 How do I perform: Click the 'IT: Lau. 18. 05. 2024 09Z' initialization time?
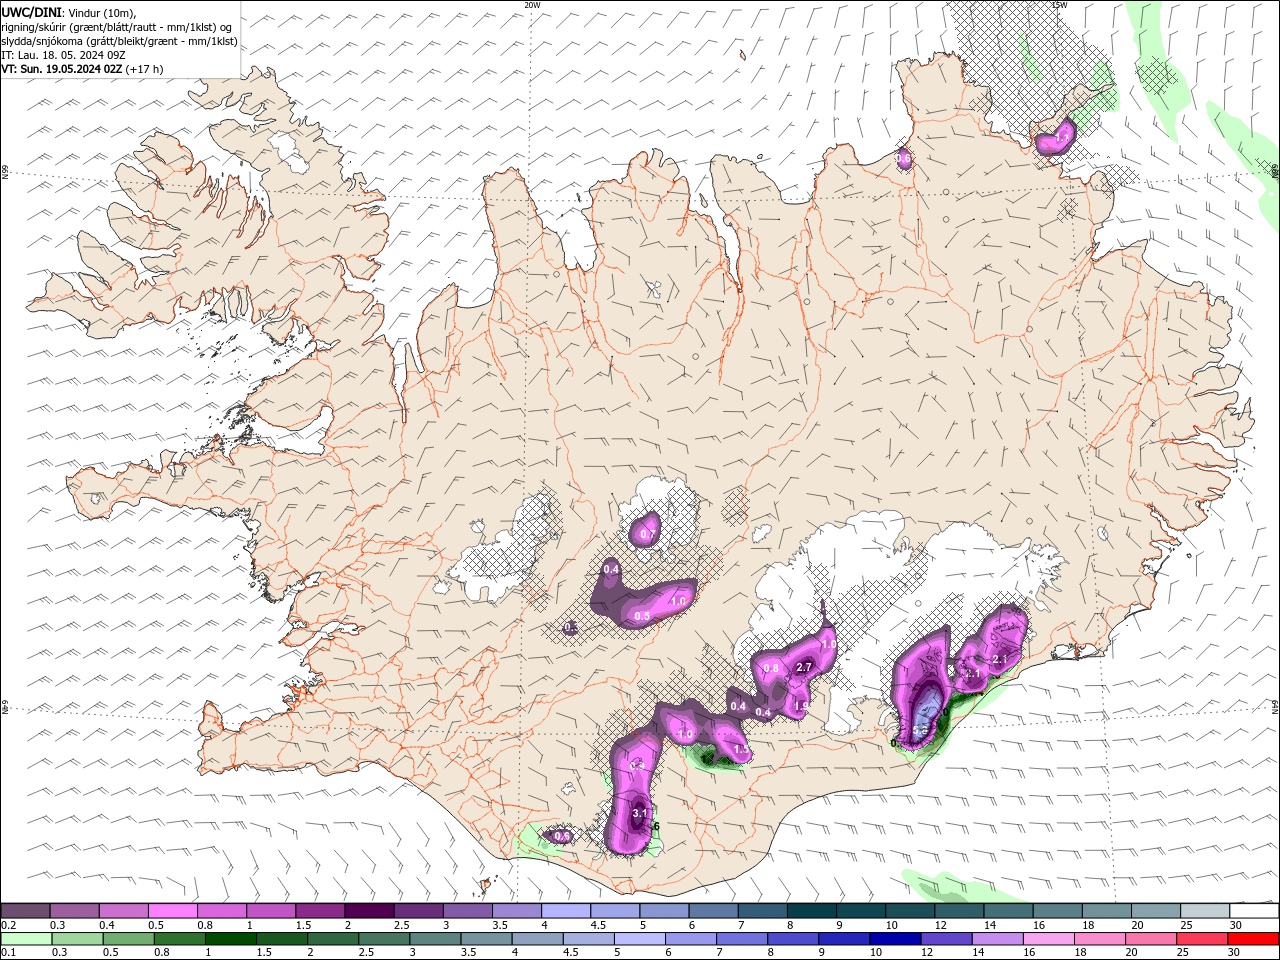[62, 55]
